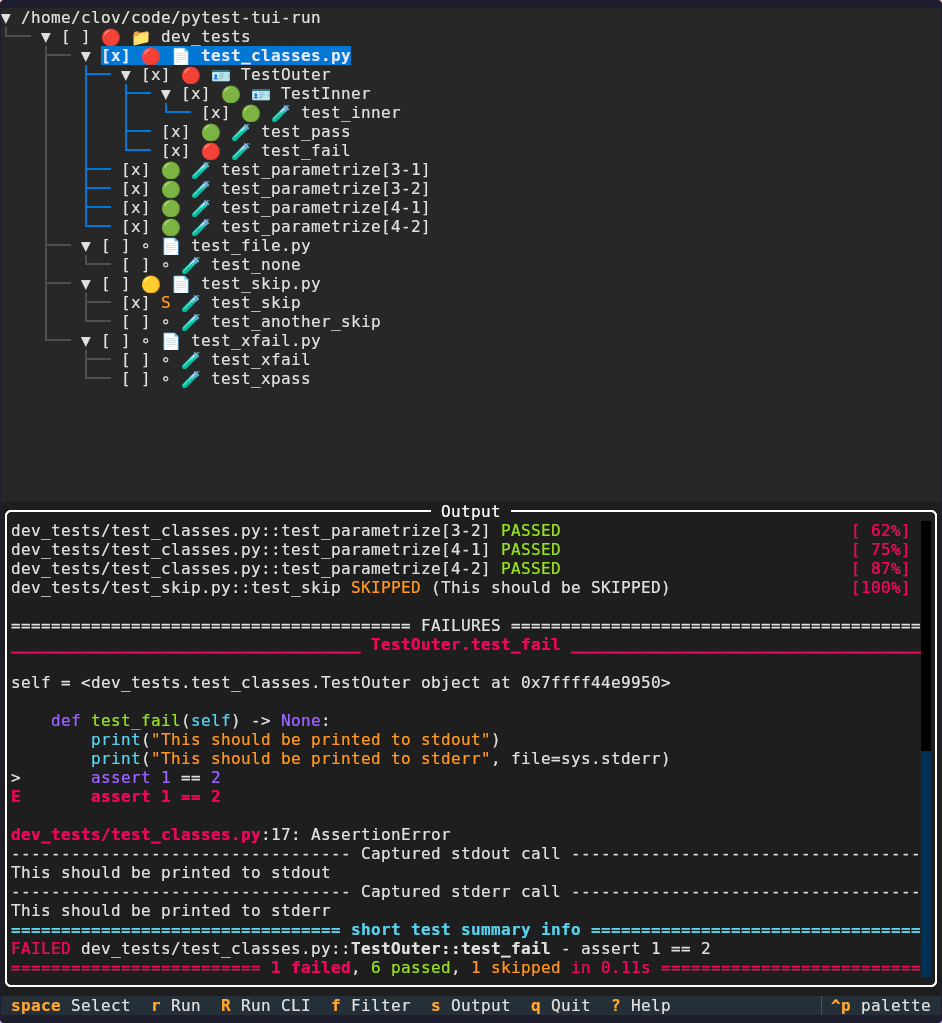Collapse the TestInner class node
942x1023 pixels.
[x=166, y=95]
